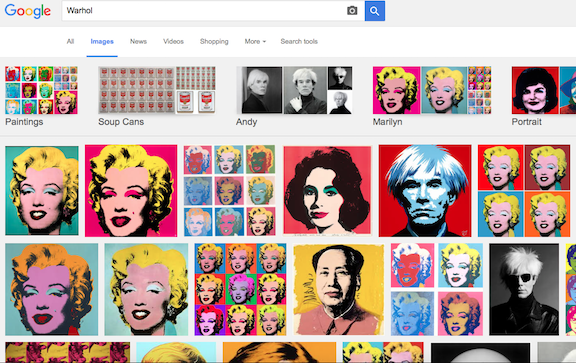The image size is (576, 363).
Task: Open the pink cow pattern image in bottom row
Action: pos(68,353)
